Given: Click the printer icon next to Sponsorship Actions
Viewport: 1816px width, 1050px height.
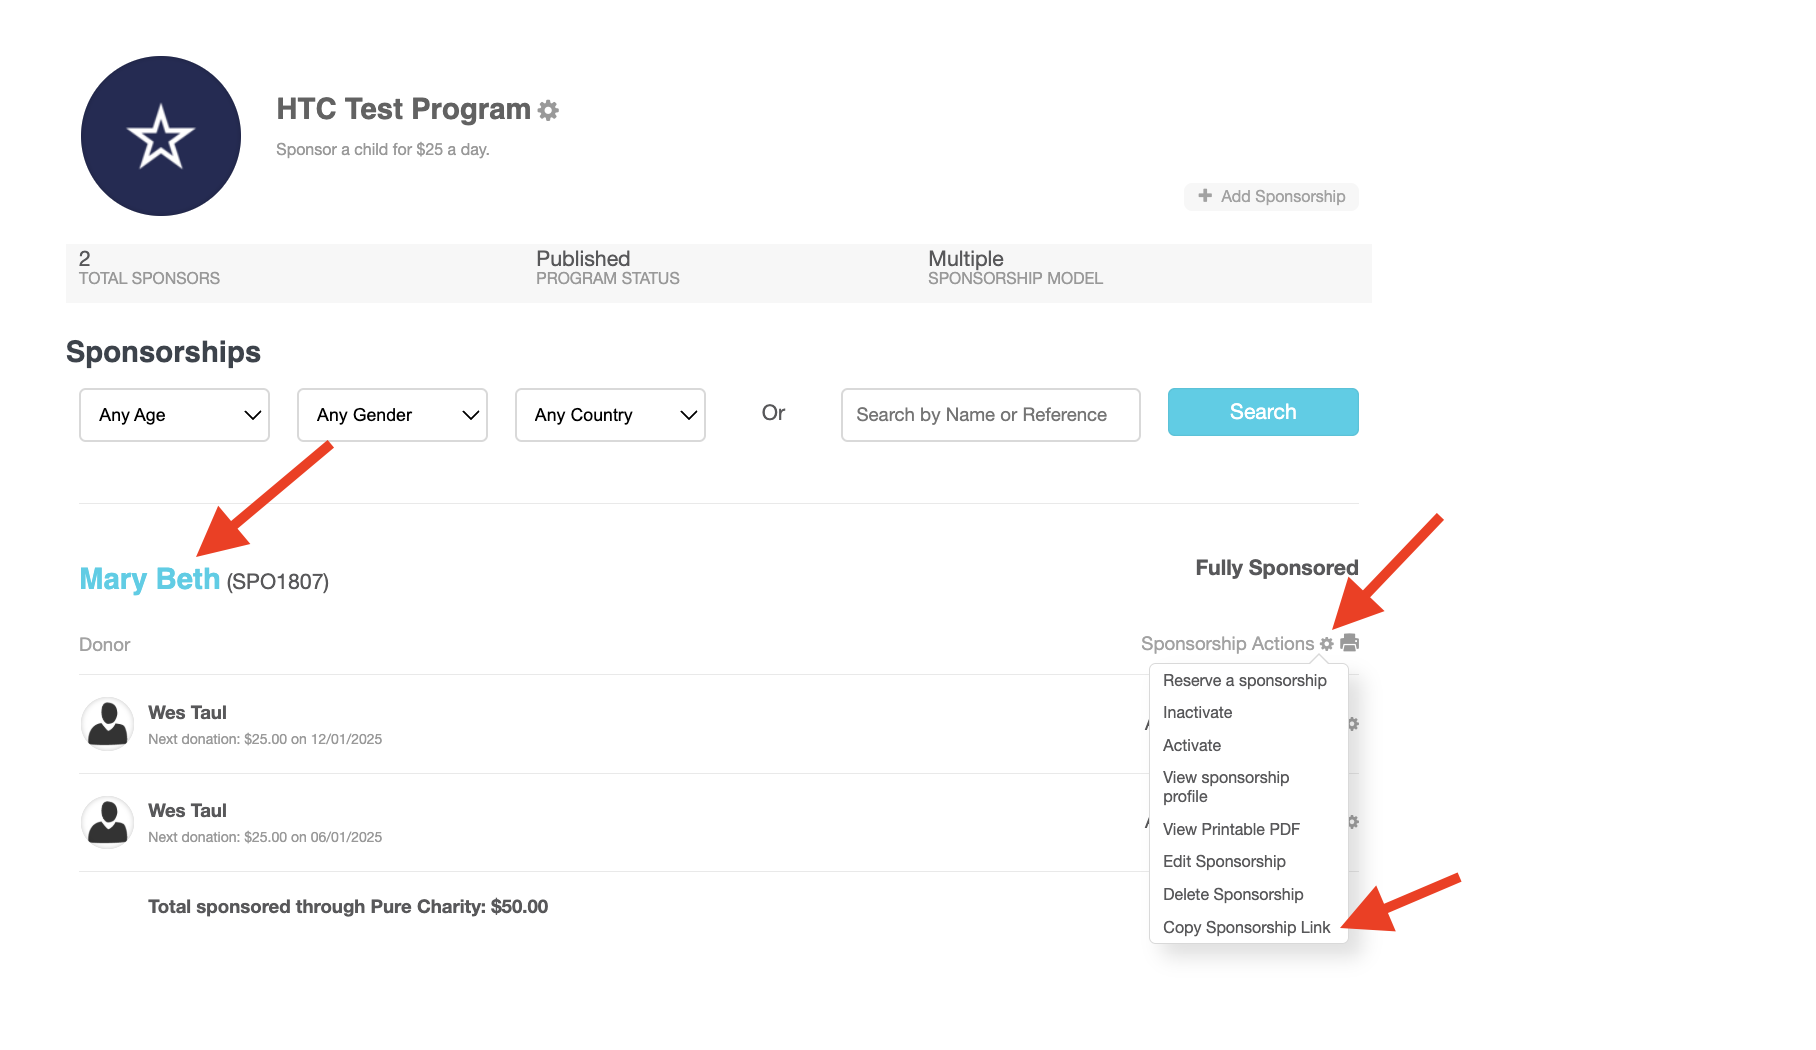Looking at the screenshot, I should [1349, 643].
